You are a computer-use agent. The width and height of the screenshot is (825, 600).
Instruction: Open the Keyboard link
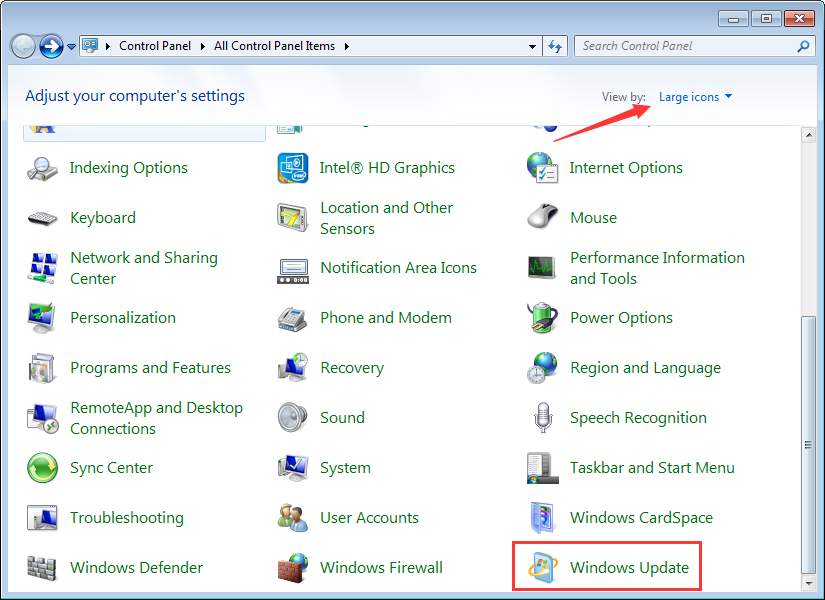click(103, 218)
